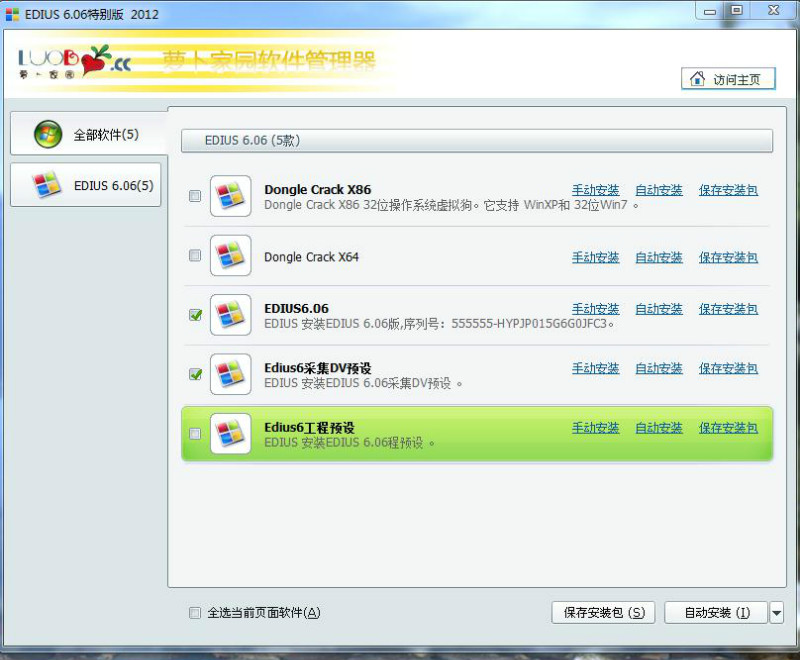
Task: Select the Edius6工程预设 title text
Action: click(309, 427)
